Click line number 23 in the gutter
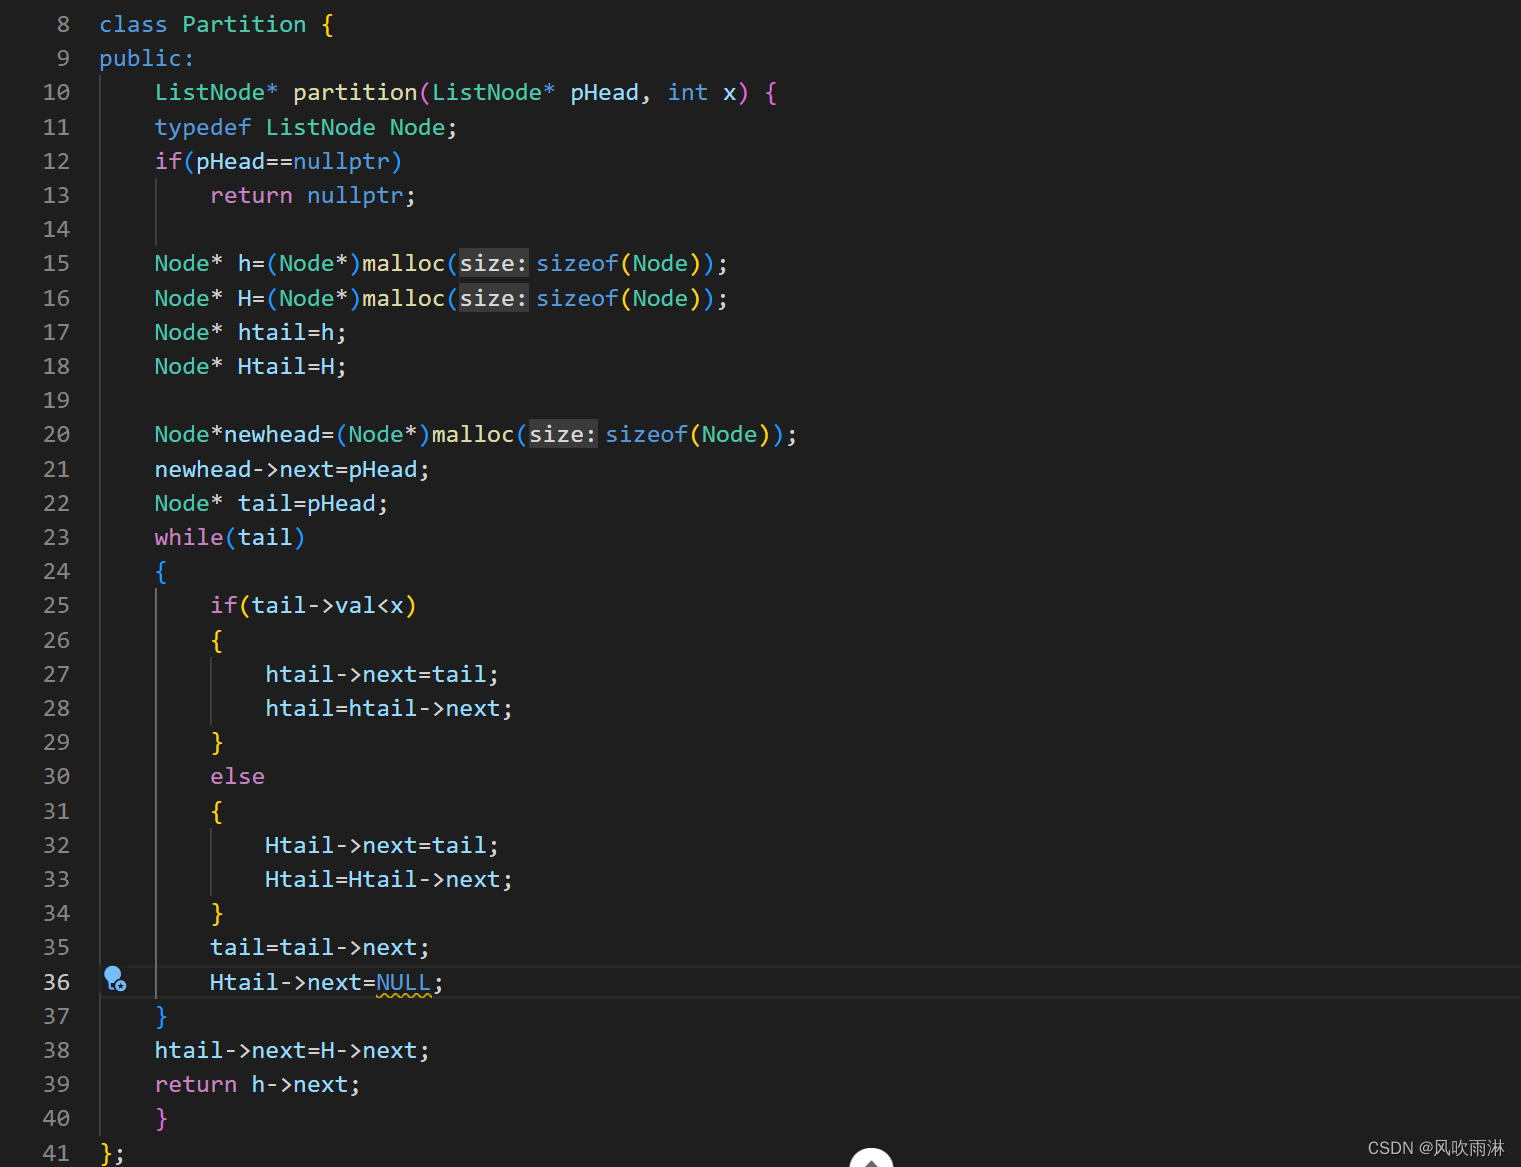The image size is (1521, 1167). pyautogui.click(x=56, y=537)
